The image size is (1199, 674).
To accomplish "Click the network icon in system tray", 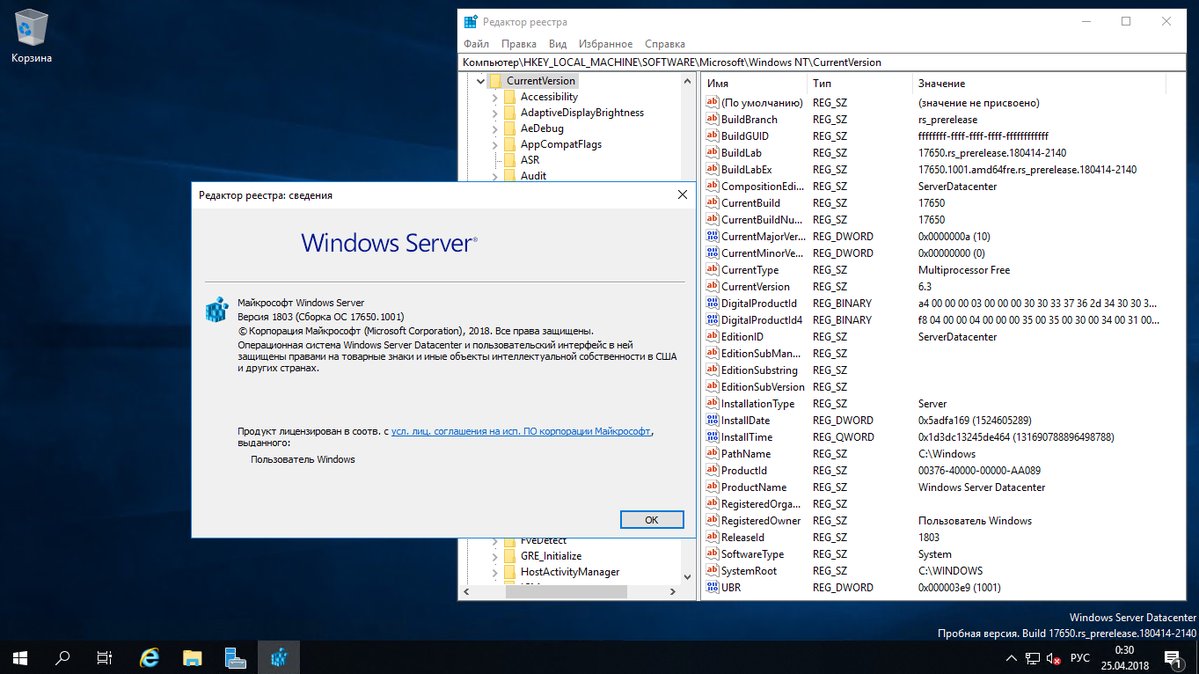I will (x=1032, y=658).
